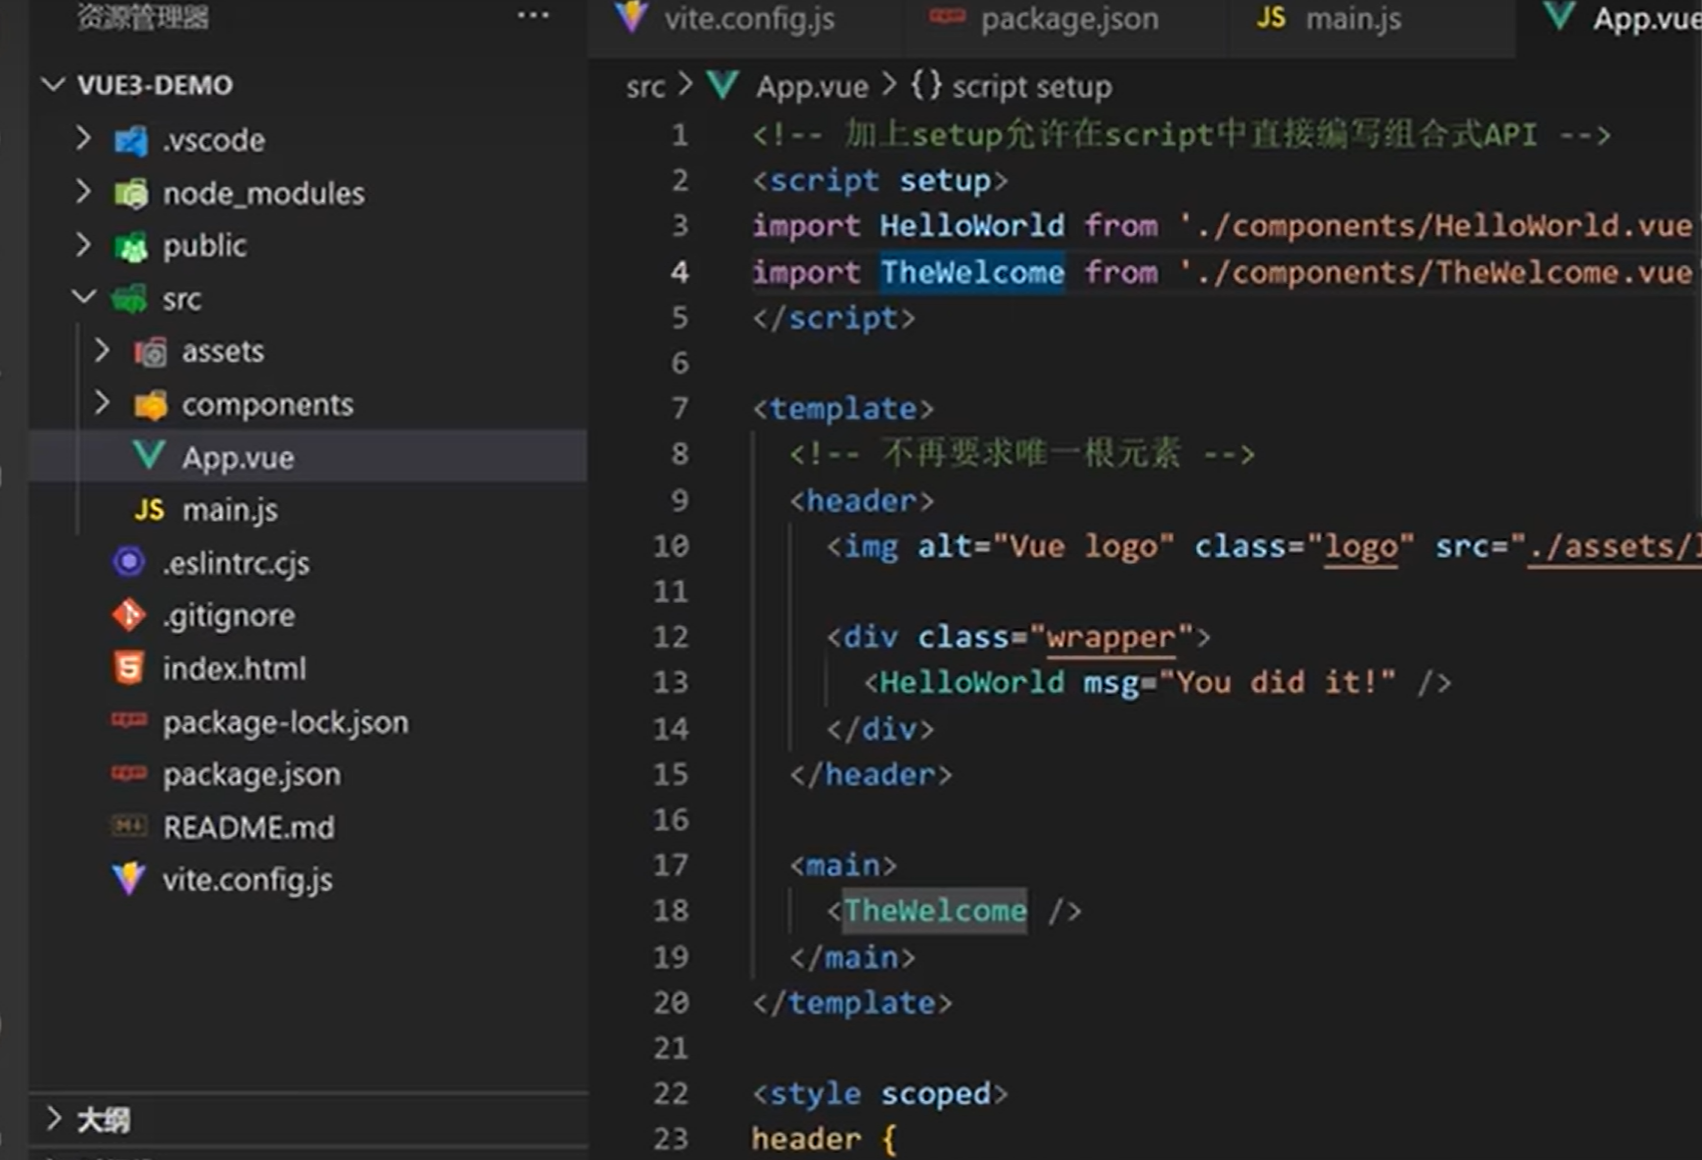Image resolution: width=1702 pixels, height=1160 pixels.
Task: Click the script setup breadcrumb segment
Action: point(1031,87)
